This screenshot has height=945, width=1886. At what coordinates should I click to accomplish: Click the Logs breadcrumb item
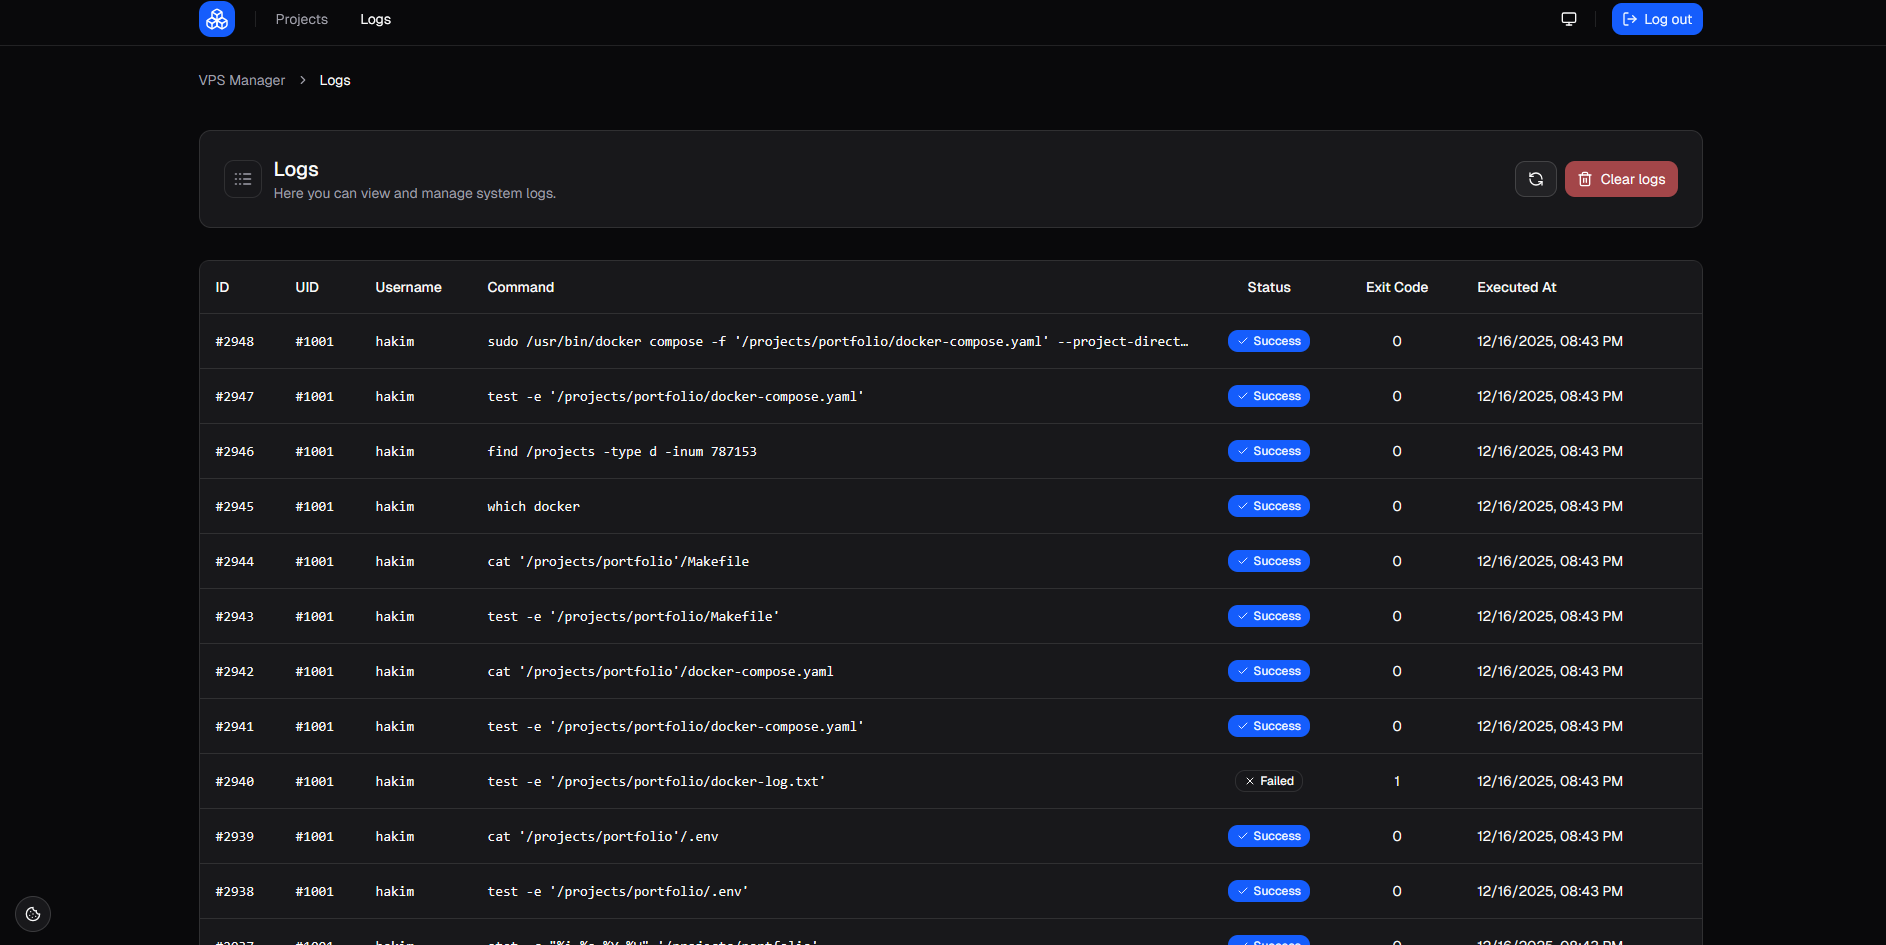335,80
